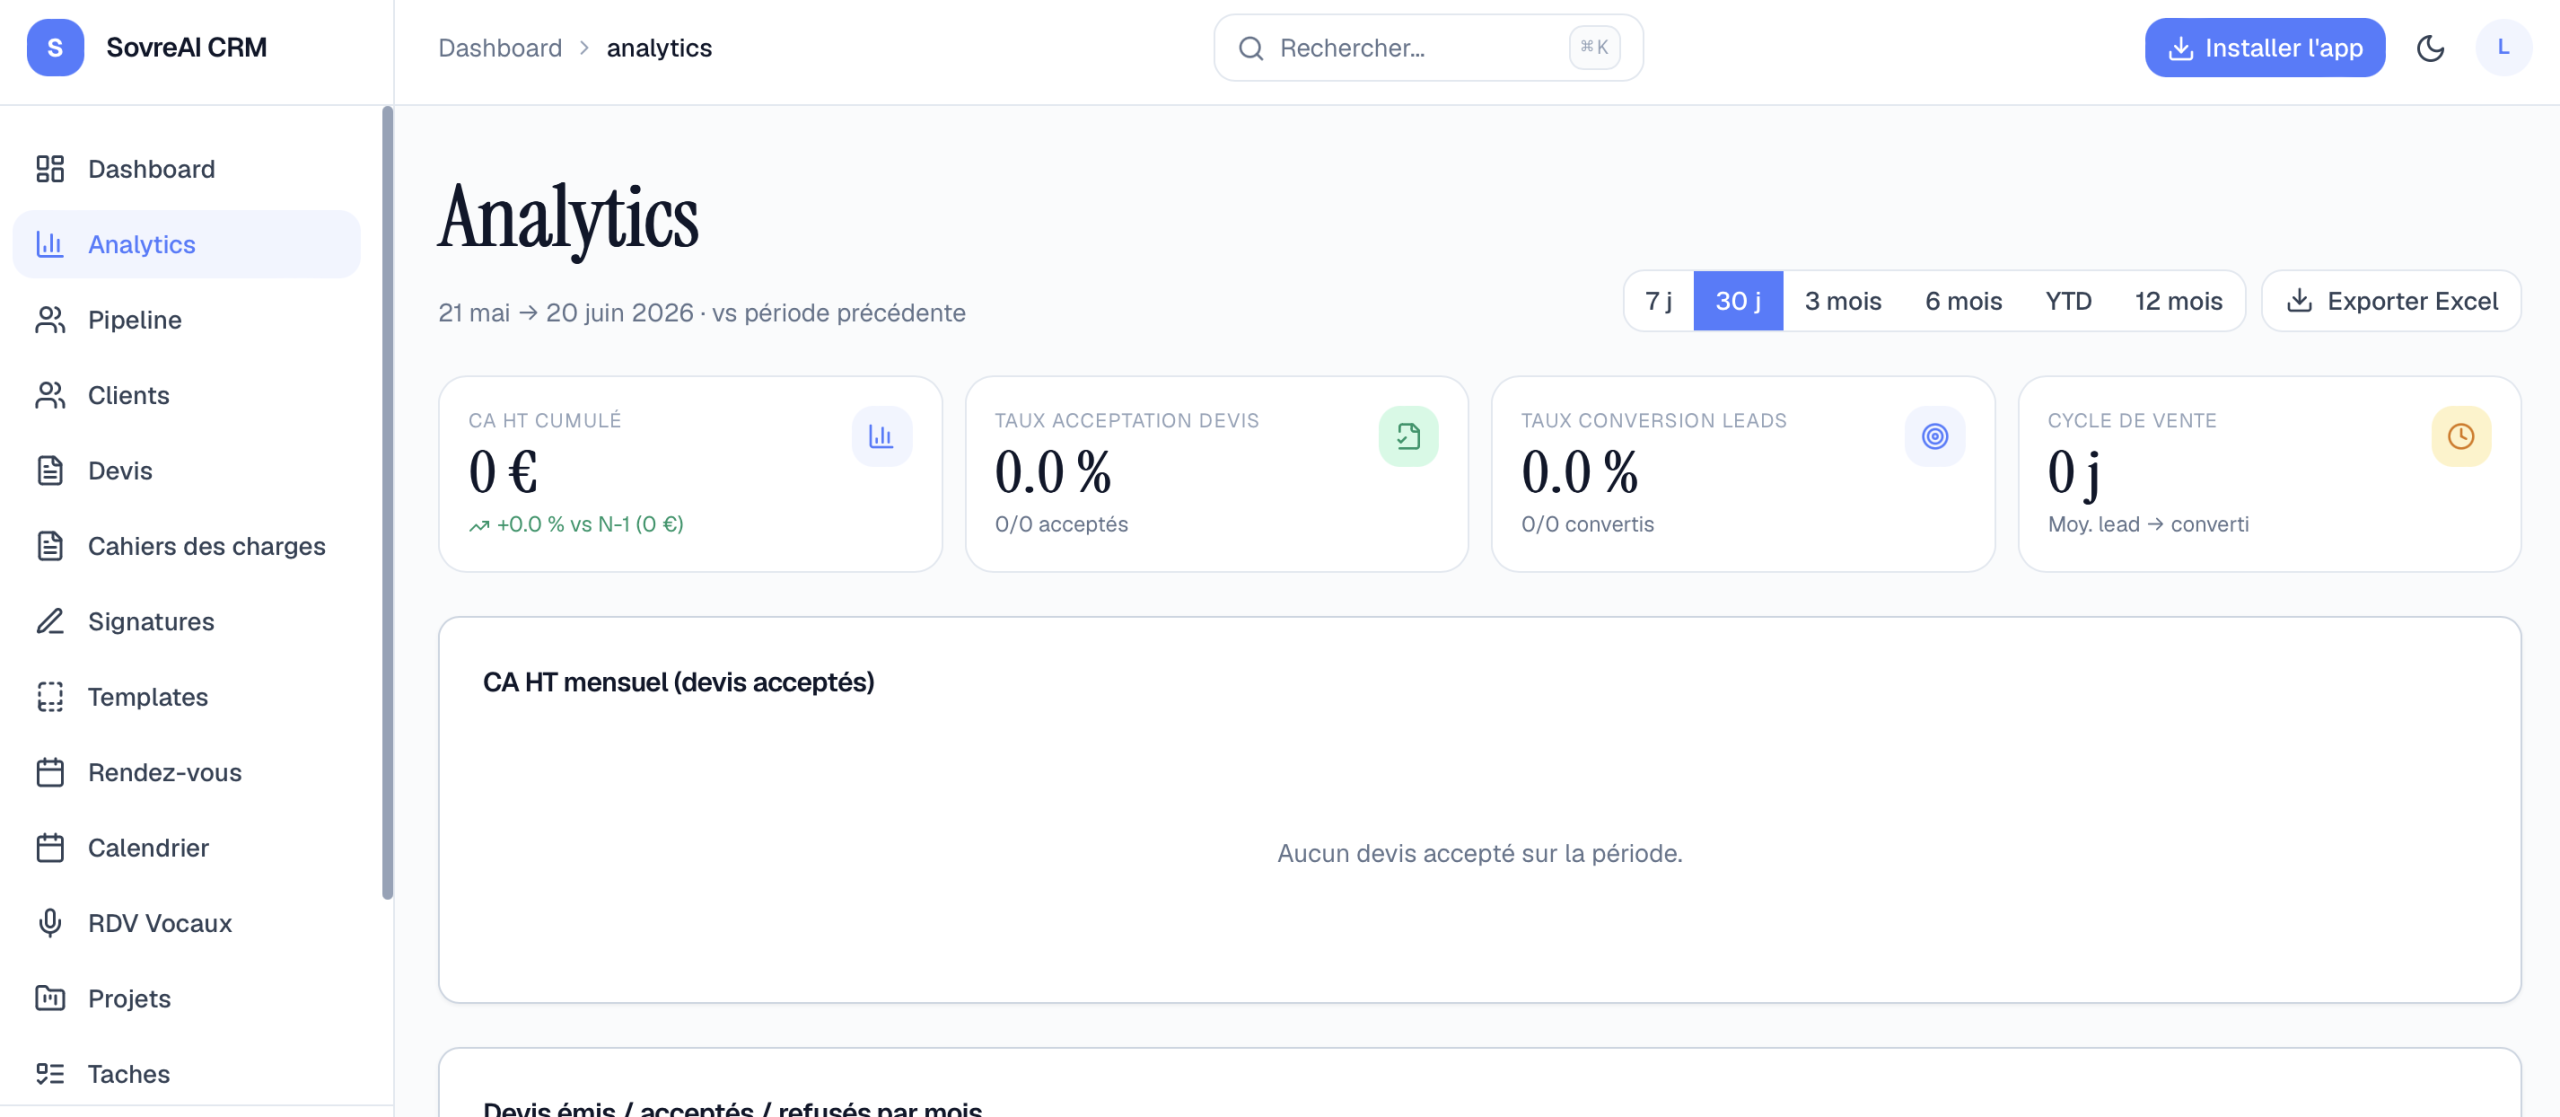This screenshot has width=2560, height=1117.
Task: Click the ⌘K shortcut badge
Action: tap(1594, 47)
